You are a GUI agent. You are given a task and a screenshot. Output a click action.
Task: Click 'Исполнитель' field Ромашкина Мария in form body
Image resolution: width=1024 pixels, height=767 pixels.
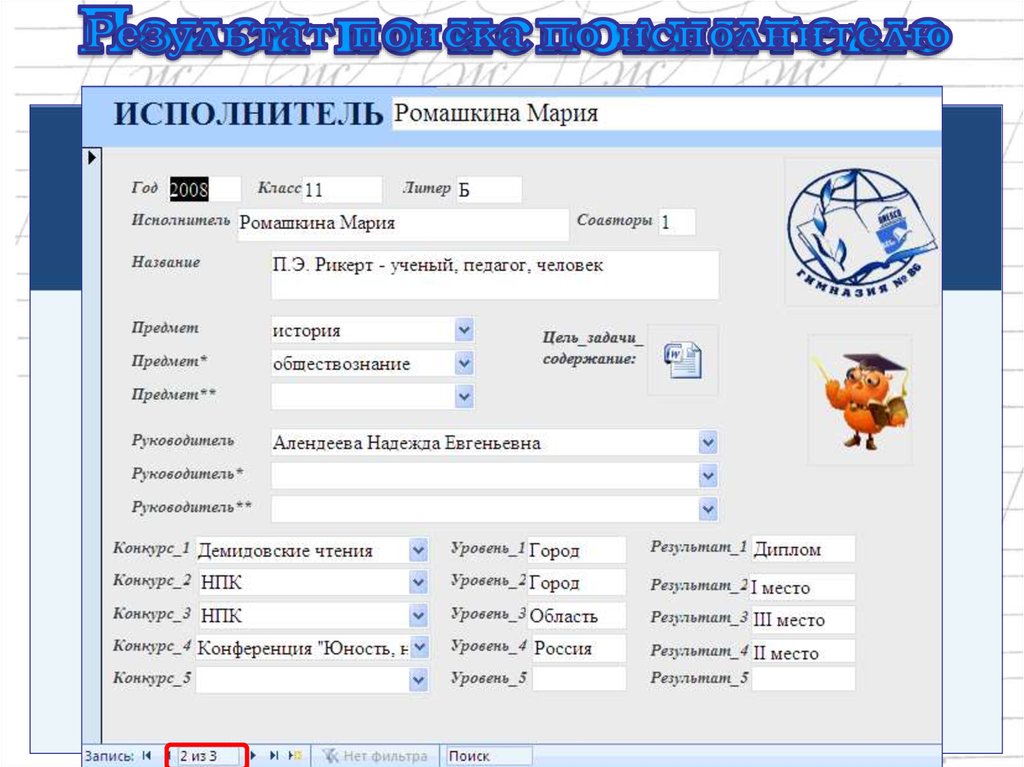pyautogui.click(x=403, y=223)
